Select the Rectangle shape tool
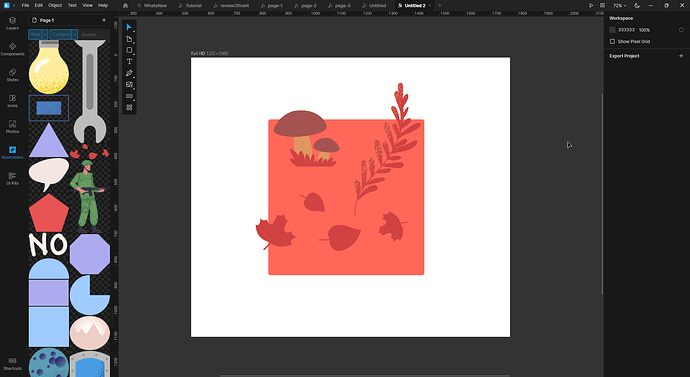690x377 pixels. 129,50
